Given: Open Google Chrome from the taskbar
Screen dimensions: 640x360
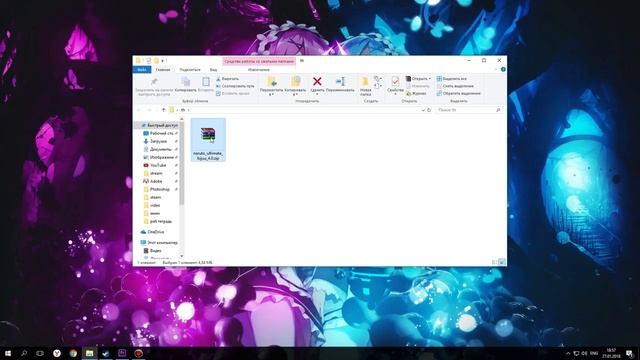Looking at the screenshot, I should coord(73,353).
